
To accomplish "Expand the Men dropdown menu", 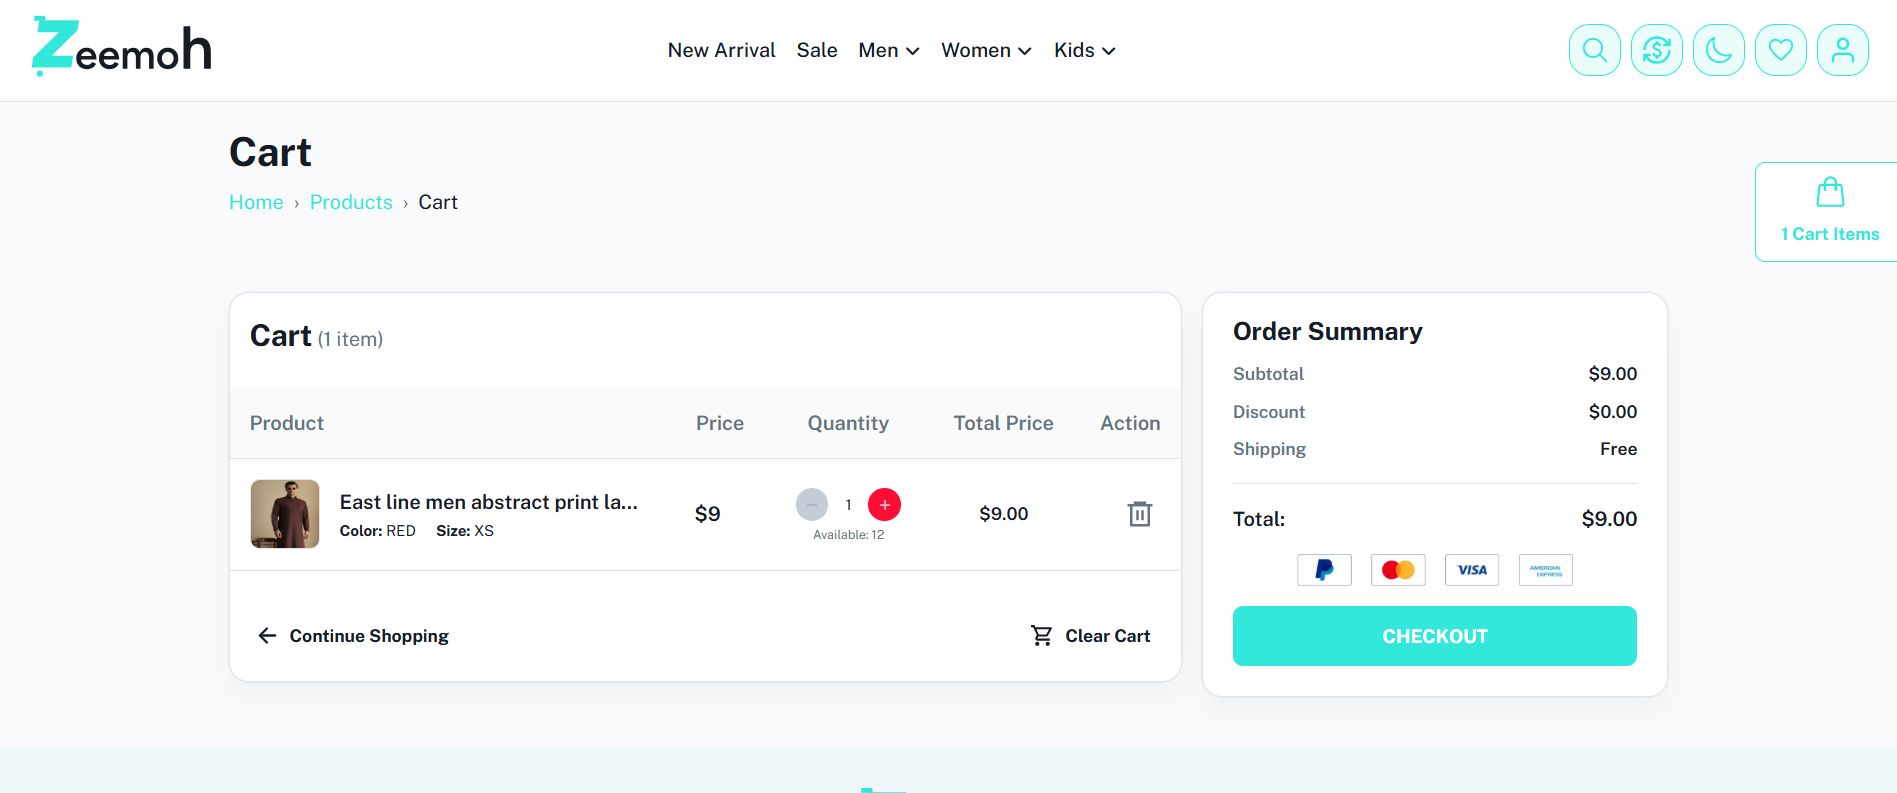I will pos(888,50).
